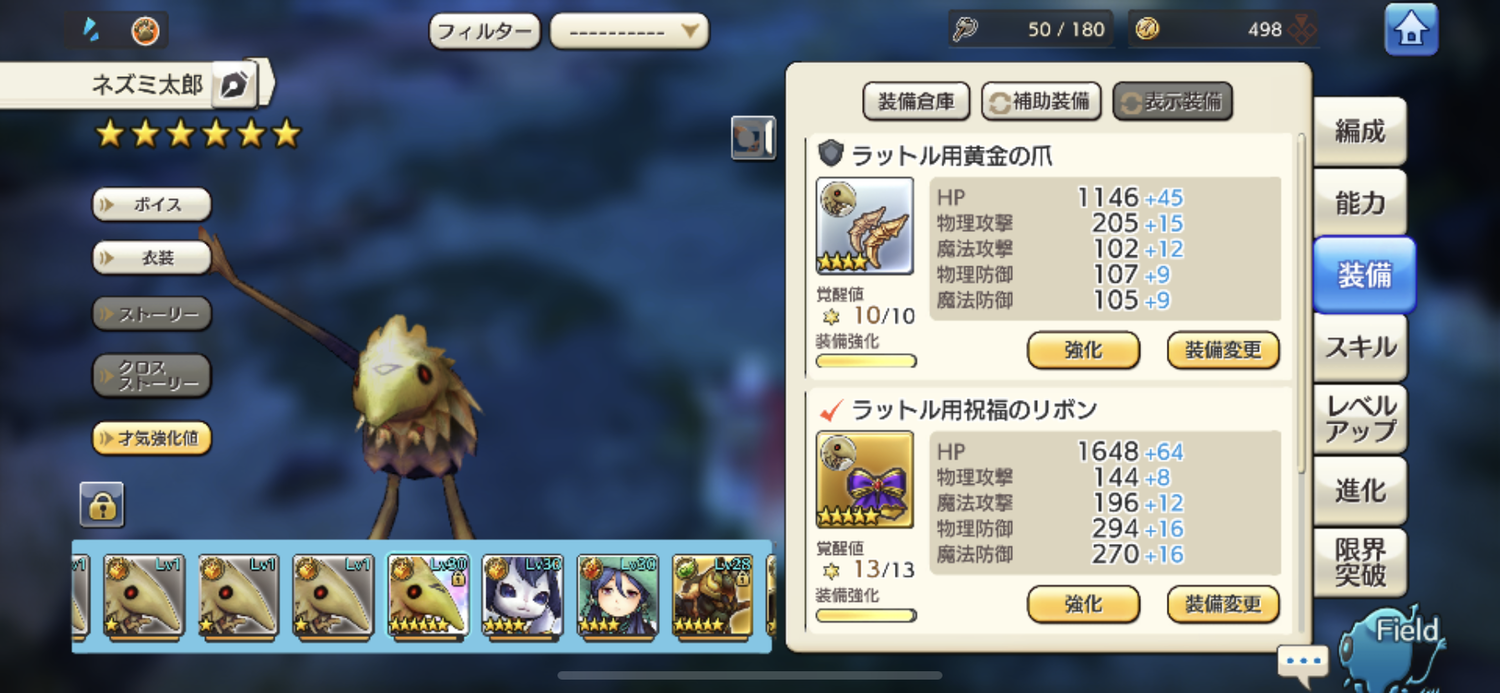The height and width of the screenshot is (693, 1500).
Task: Click the golden claw equipment icon
Action: click(x=865, y=226)
